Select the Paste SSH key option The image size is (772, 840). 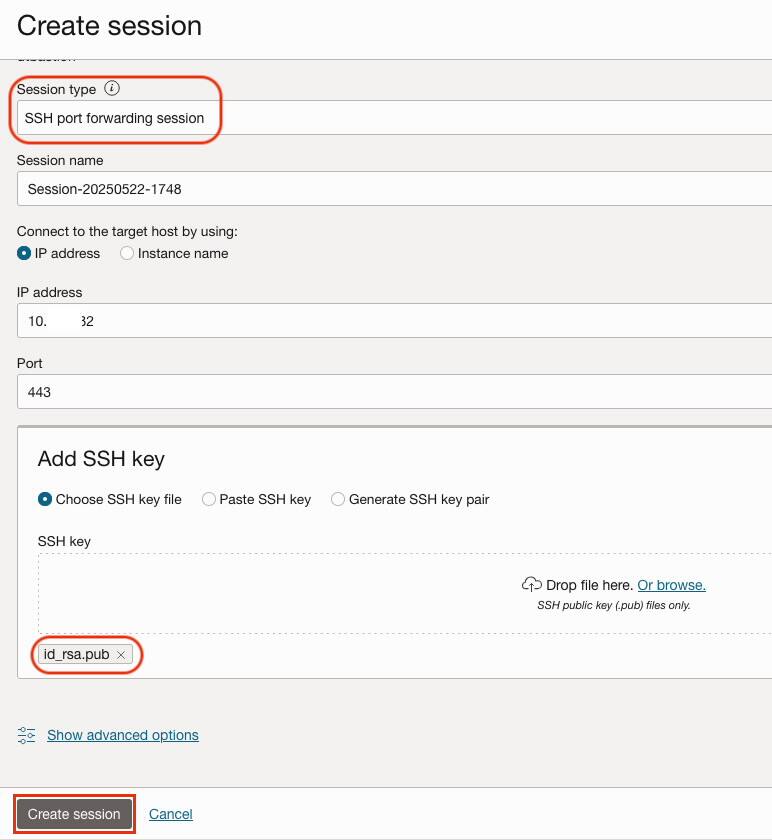point(209,499)
